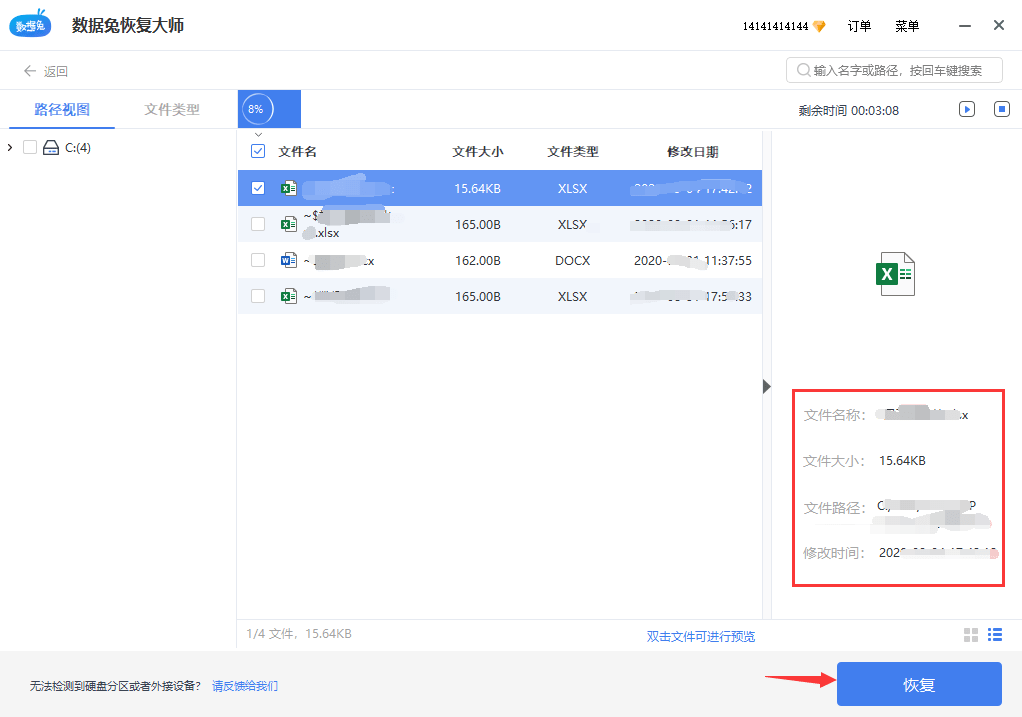Click the 恢复 recover button
This screenshot has height=717, width=1022.
pos(919,684)
